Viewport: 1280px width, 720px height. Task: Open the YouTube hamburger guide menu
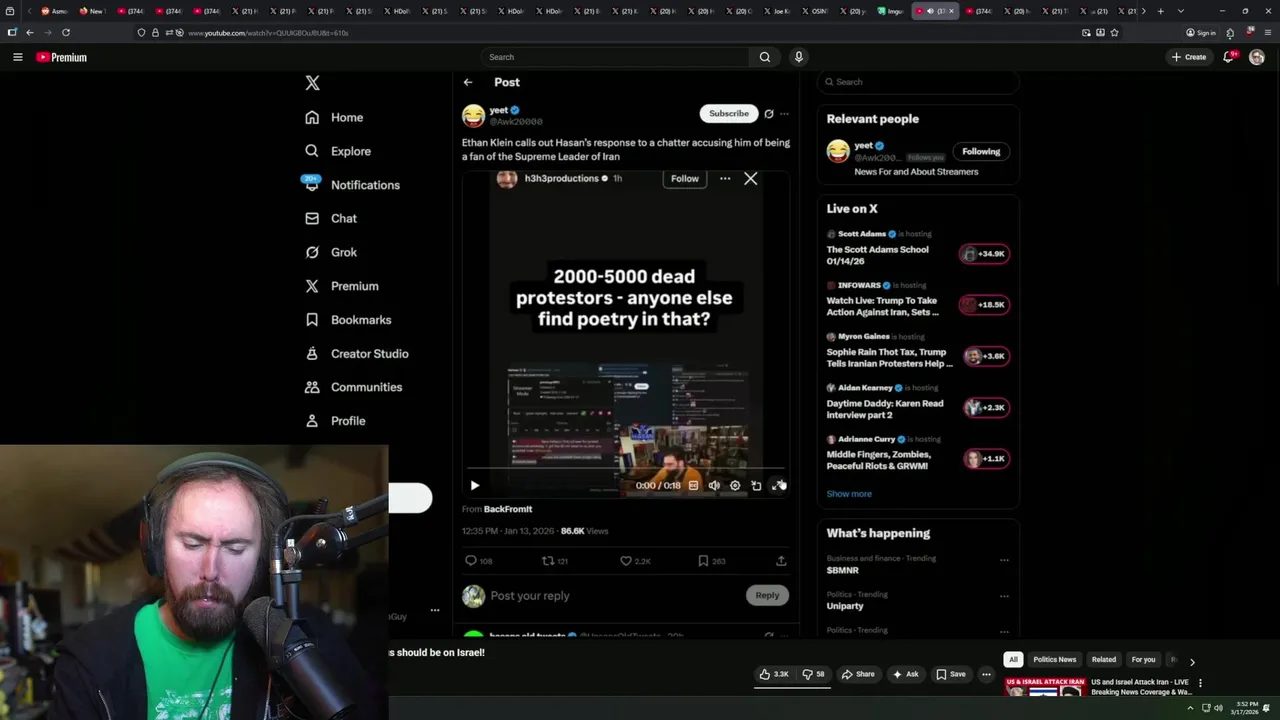(17, 57)
